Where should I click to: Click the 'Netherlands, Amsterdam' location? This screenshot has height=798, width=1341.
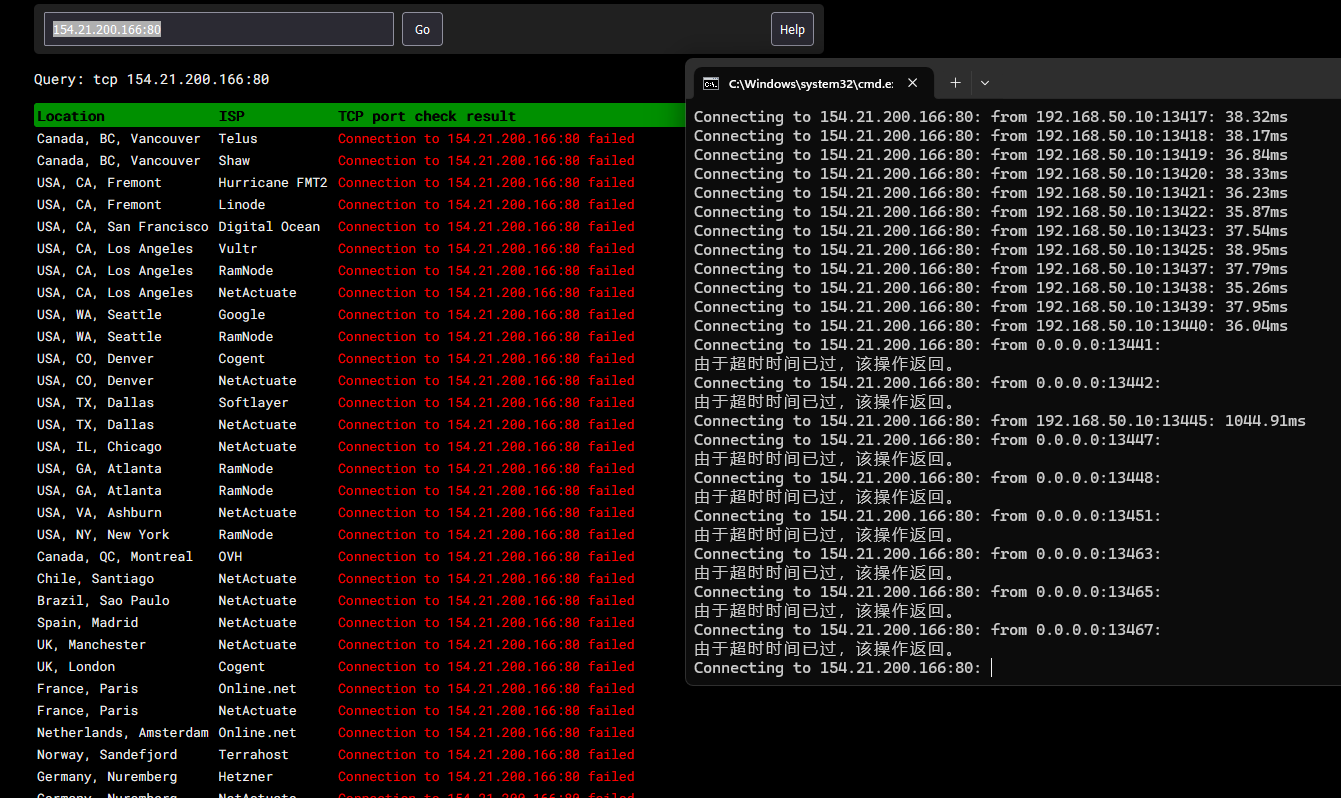tap(123, 733)
